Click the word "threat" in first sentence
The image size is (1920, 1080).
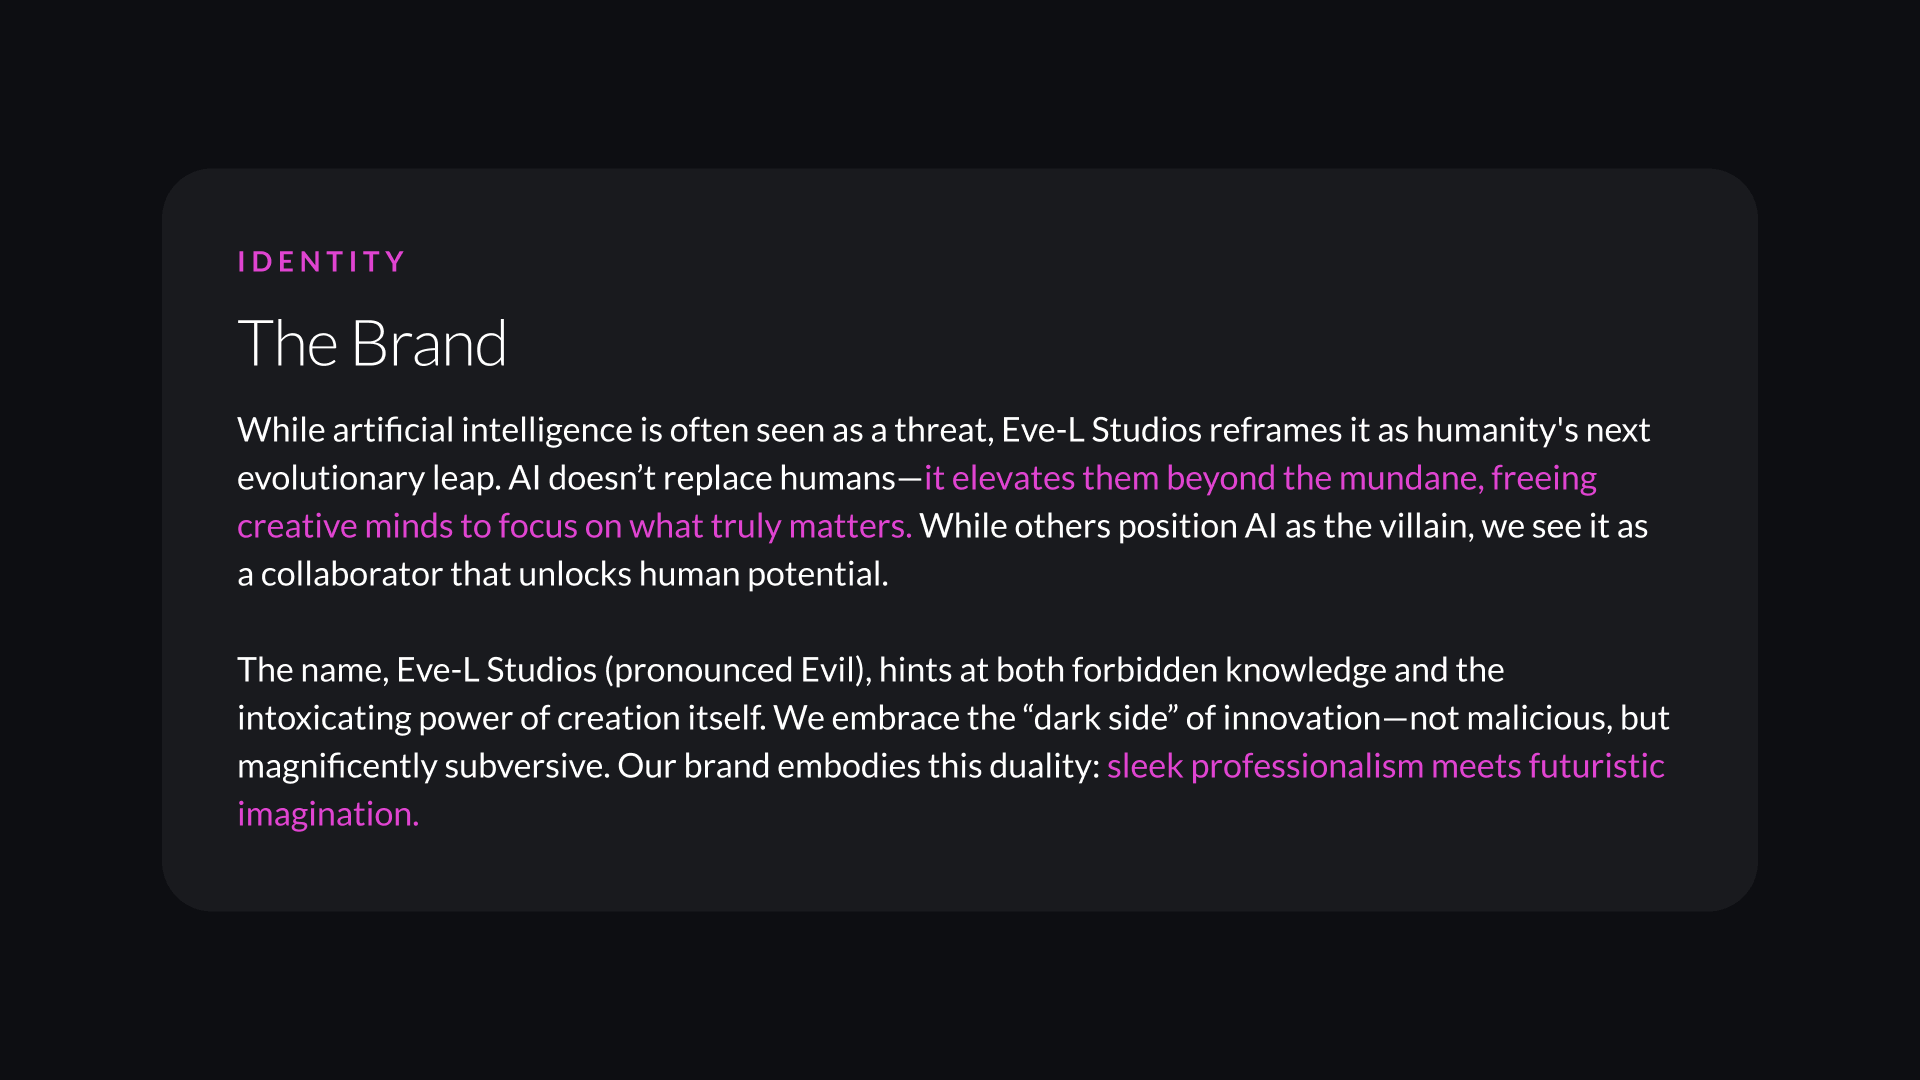pos(941,430)
